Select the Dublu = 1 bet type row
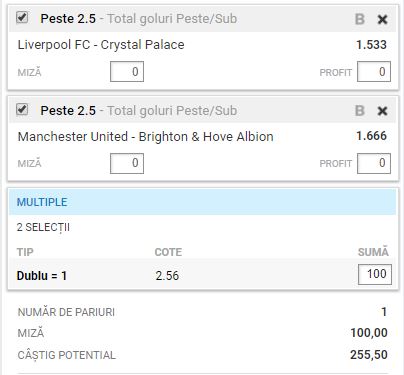 point(203,275)
